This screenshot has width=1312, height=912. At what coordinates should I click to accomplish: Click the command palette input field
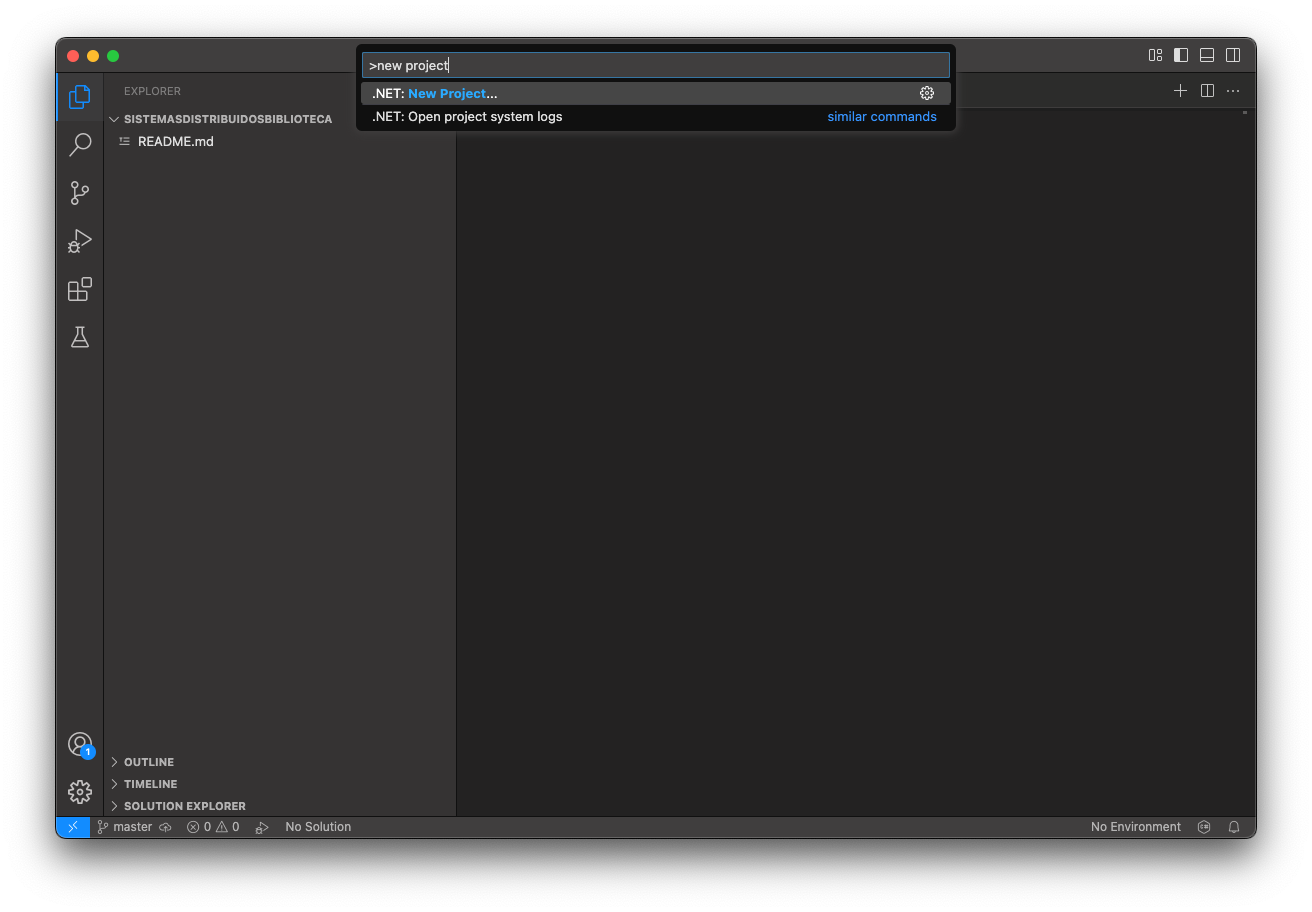pos(655,65)
